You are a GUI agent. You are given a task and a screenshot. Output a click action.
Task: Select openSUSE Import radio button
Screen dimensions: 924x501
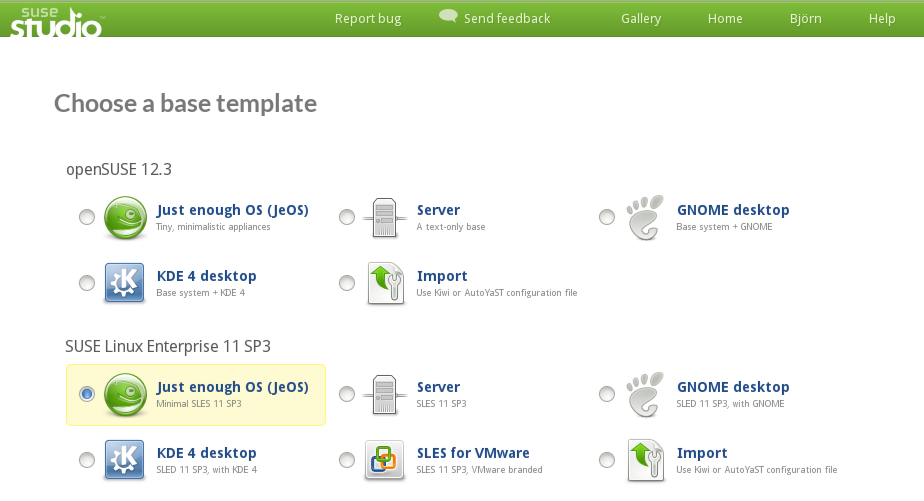pyautogui.click(x=346, y=283)
